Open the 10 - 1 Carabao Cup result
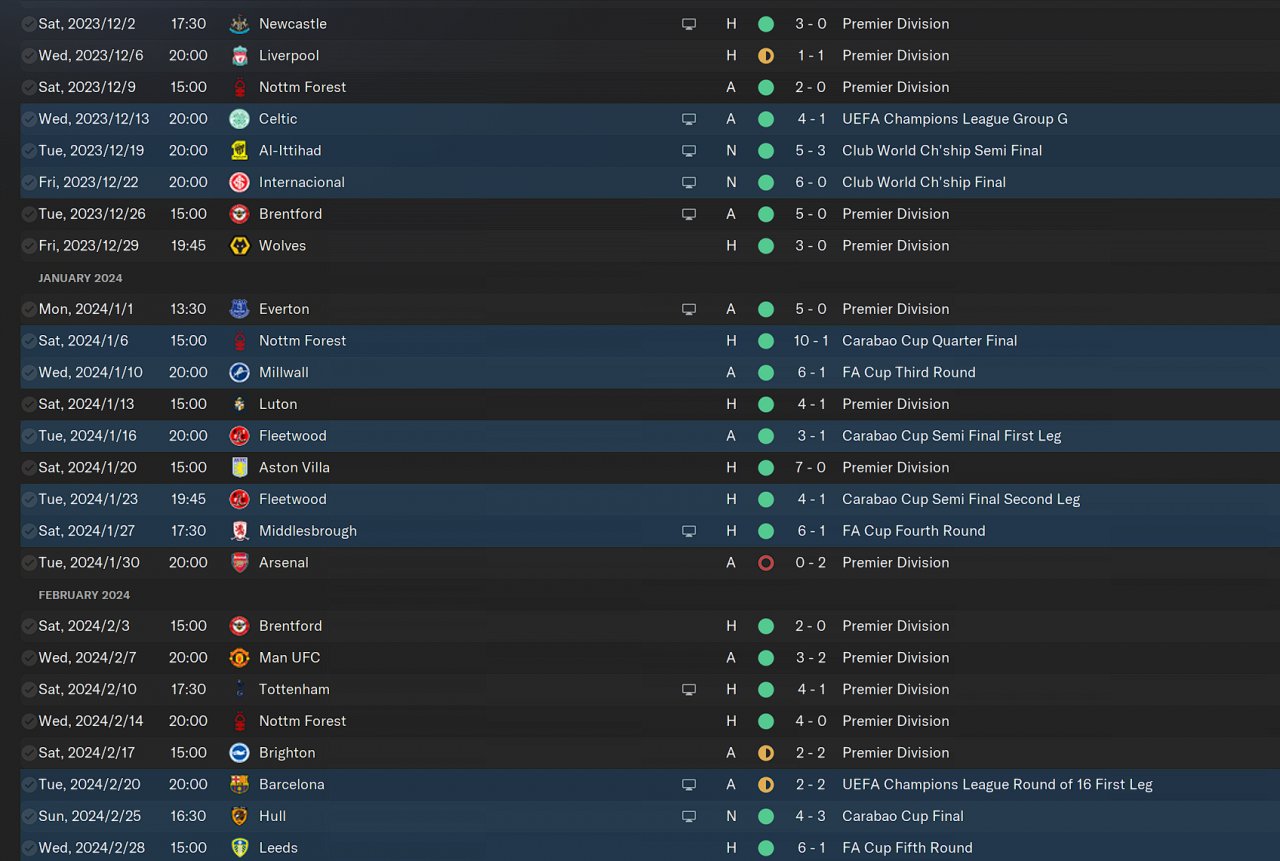Viewport: 1280px width, 861px height. 811,341
